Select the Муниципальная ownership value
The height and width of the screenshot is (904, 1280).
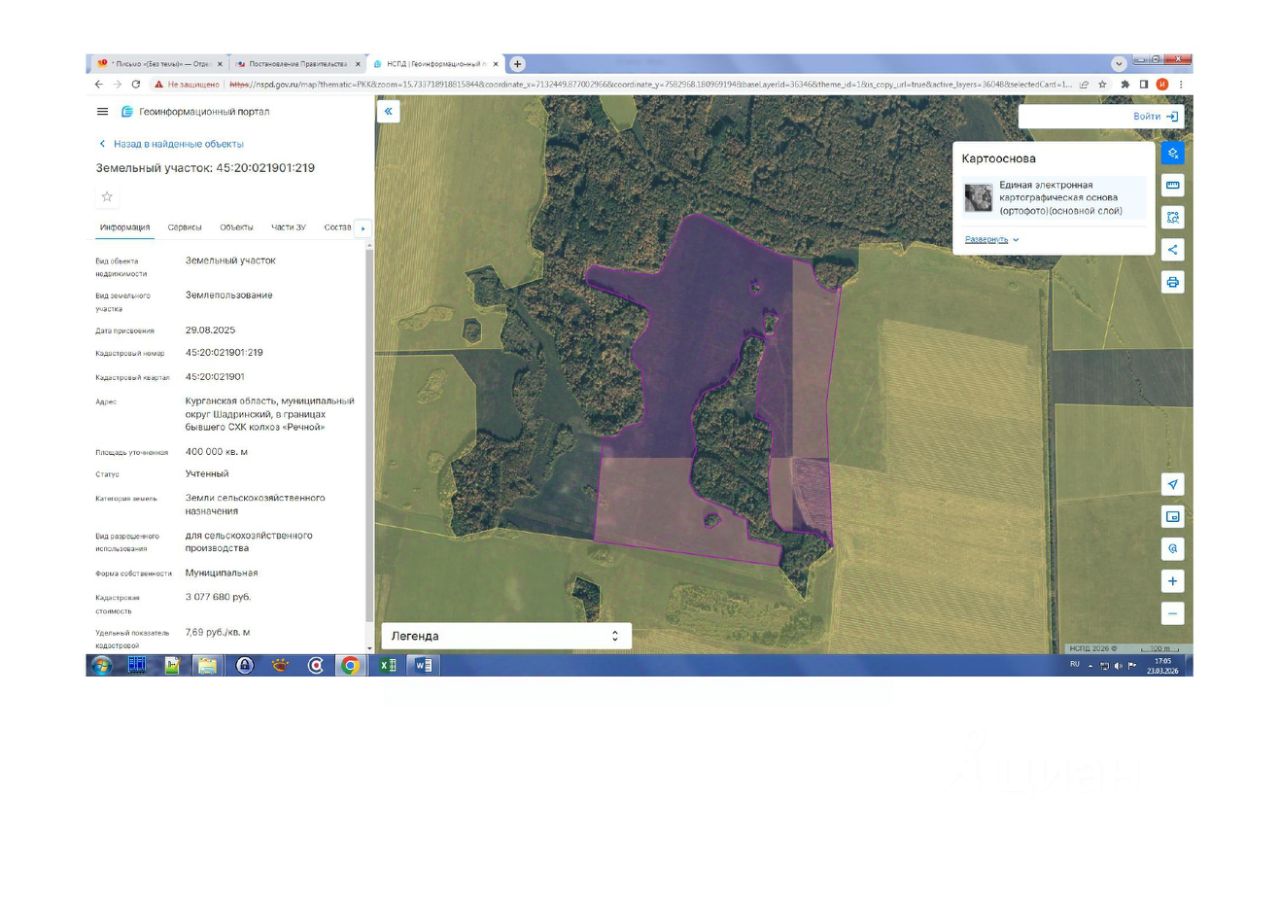click(221, 573)
